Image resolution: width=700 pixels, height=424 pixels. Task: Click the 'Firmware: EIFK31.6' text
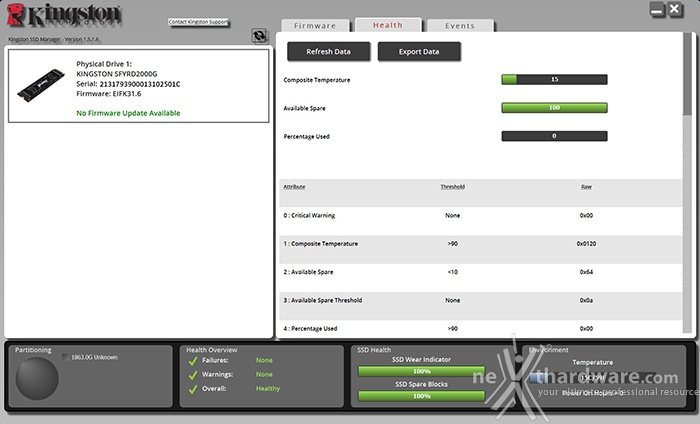click(108, 94)
